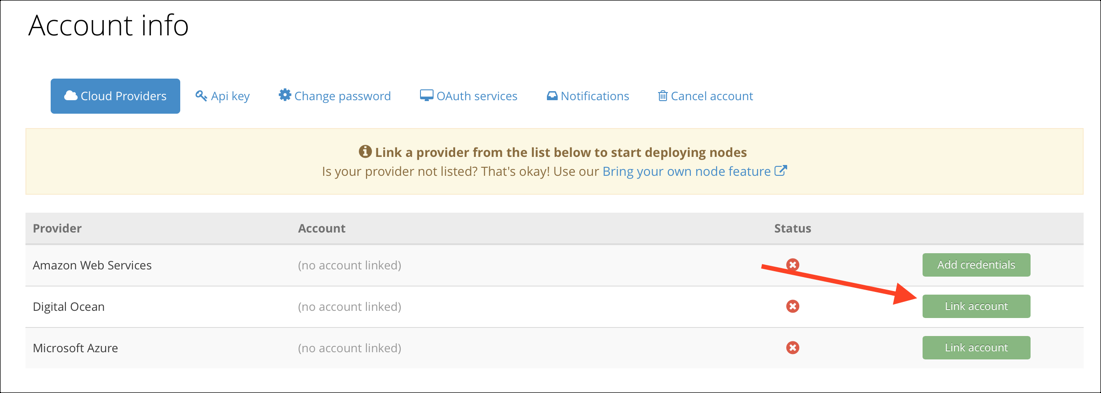Click the Status column header
Image resolution: width=1101 pixels, height=393 pixels.
pos(793,229)
